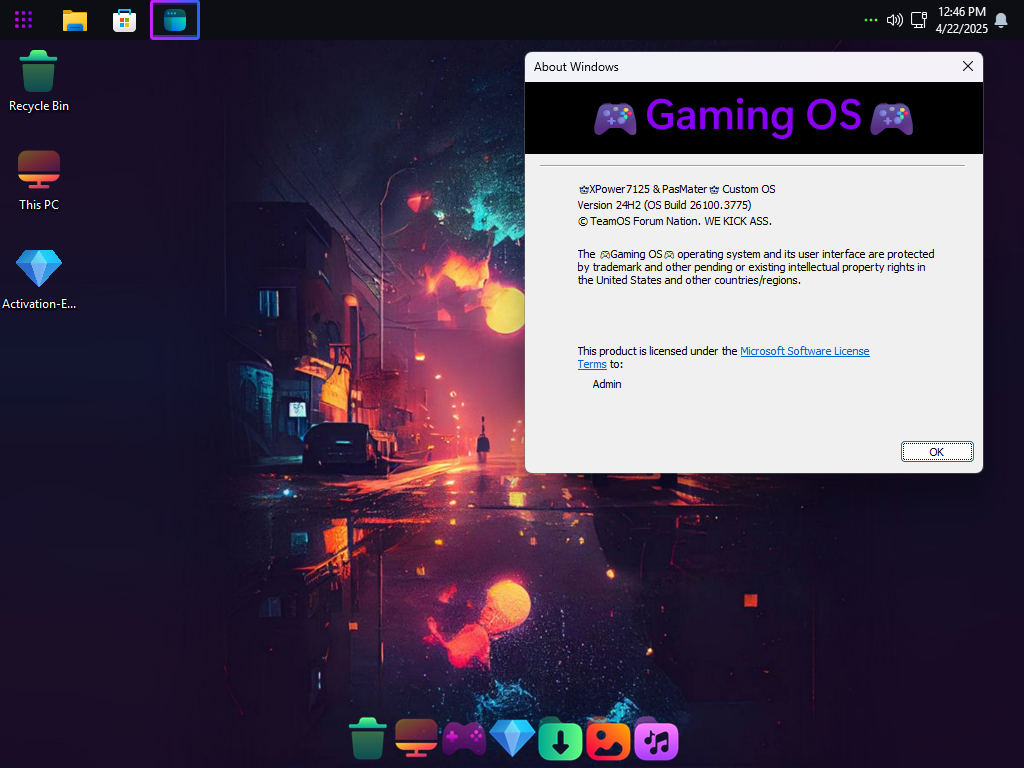This screenshot has height=768, width=1024.
Task: Confirm About Windows with the OK button
Action: pos(937,452)
